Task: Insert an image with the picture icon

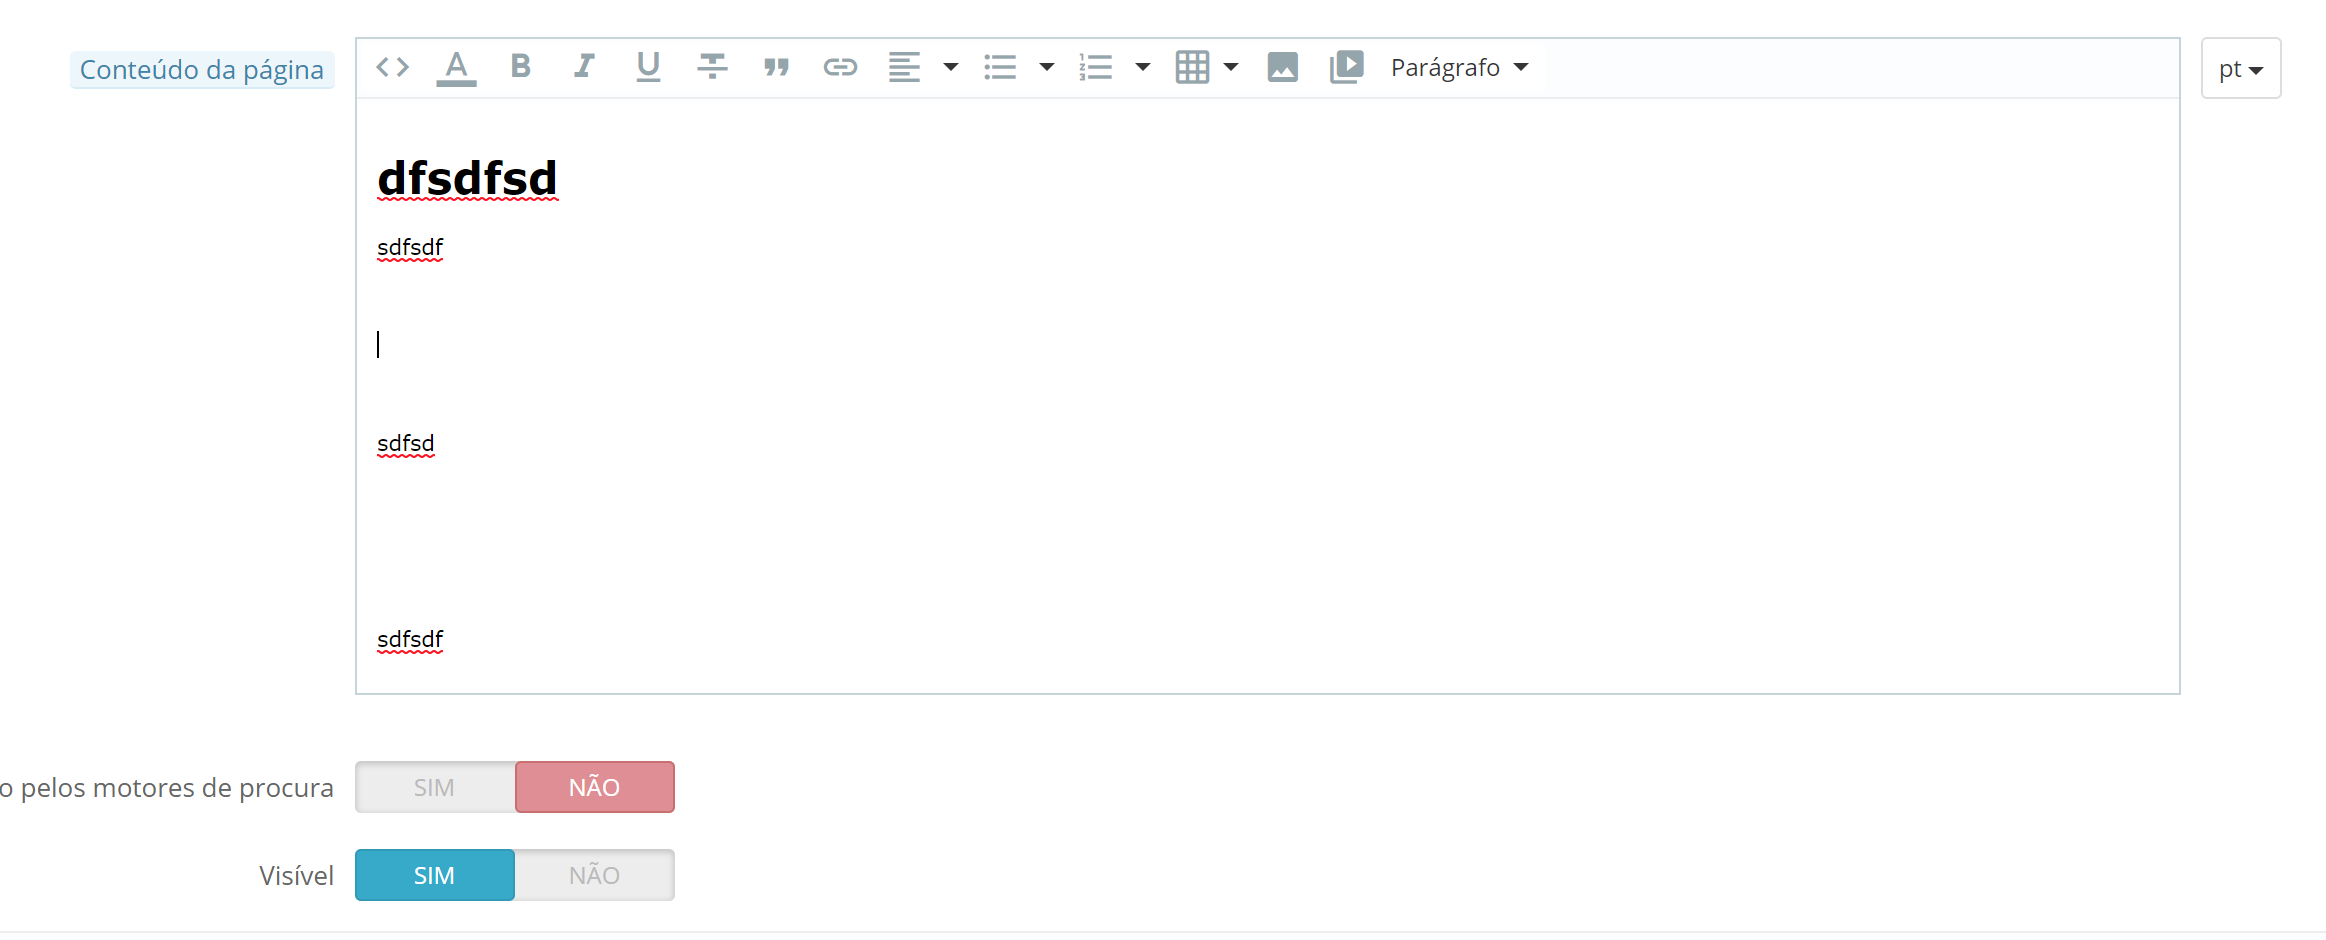Action: 1282,67
